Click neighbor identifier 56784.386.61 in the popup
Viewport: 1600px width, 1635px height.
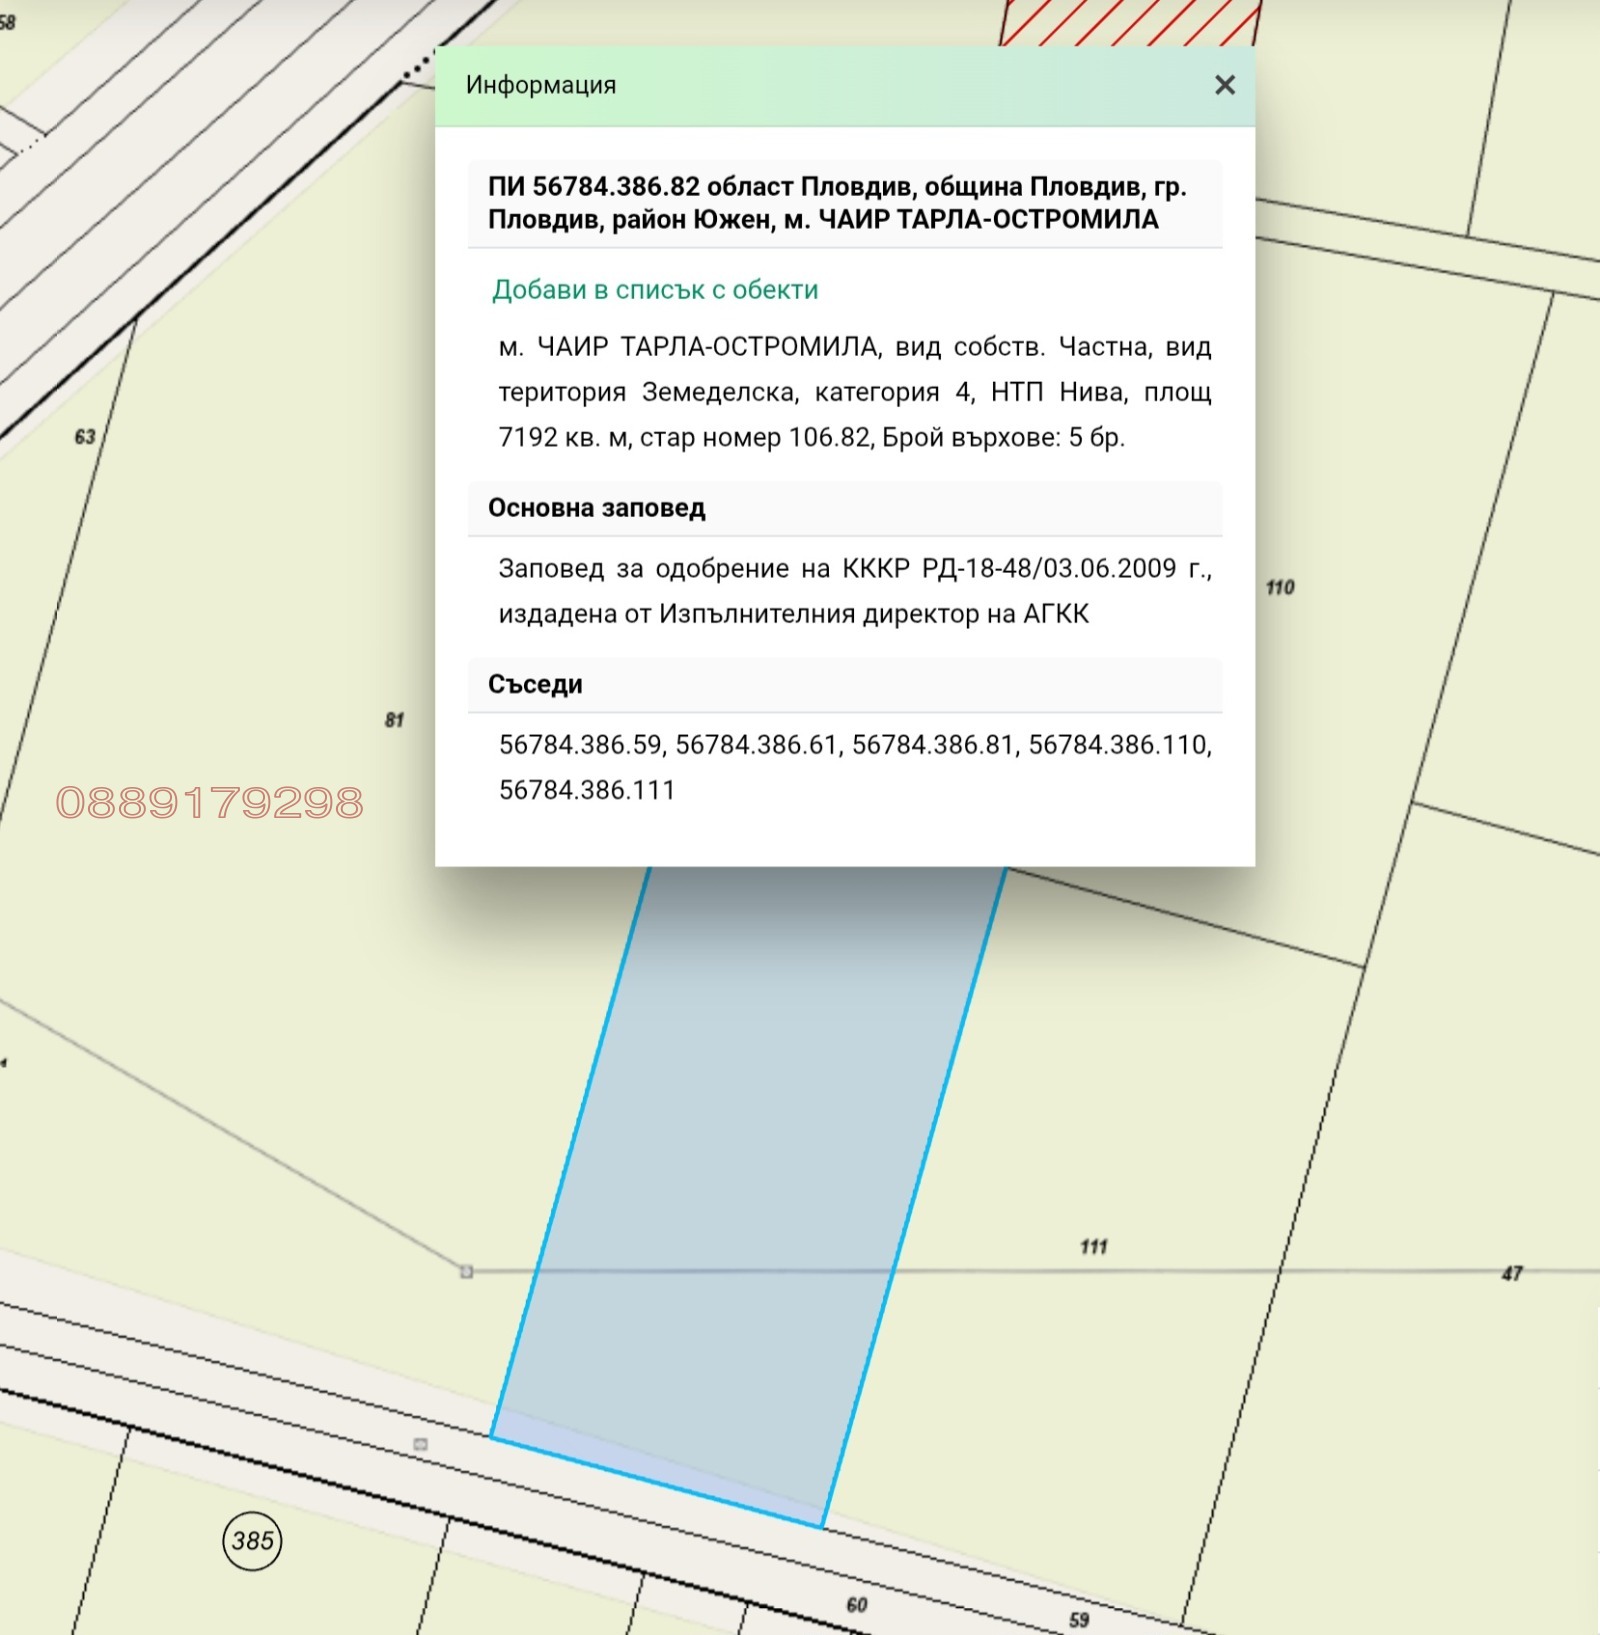[757, 745]
